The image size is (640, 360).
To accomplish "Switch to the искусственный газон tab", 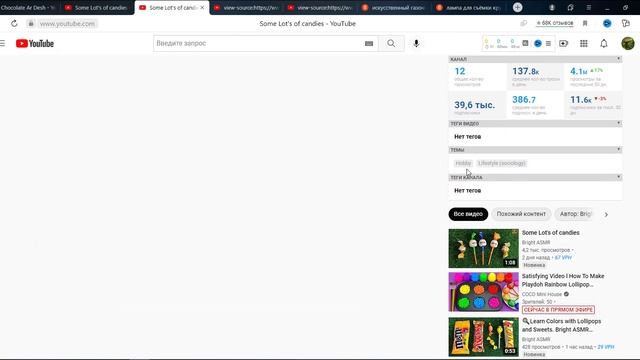I will [393, 7].
